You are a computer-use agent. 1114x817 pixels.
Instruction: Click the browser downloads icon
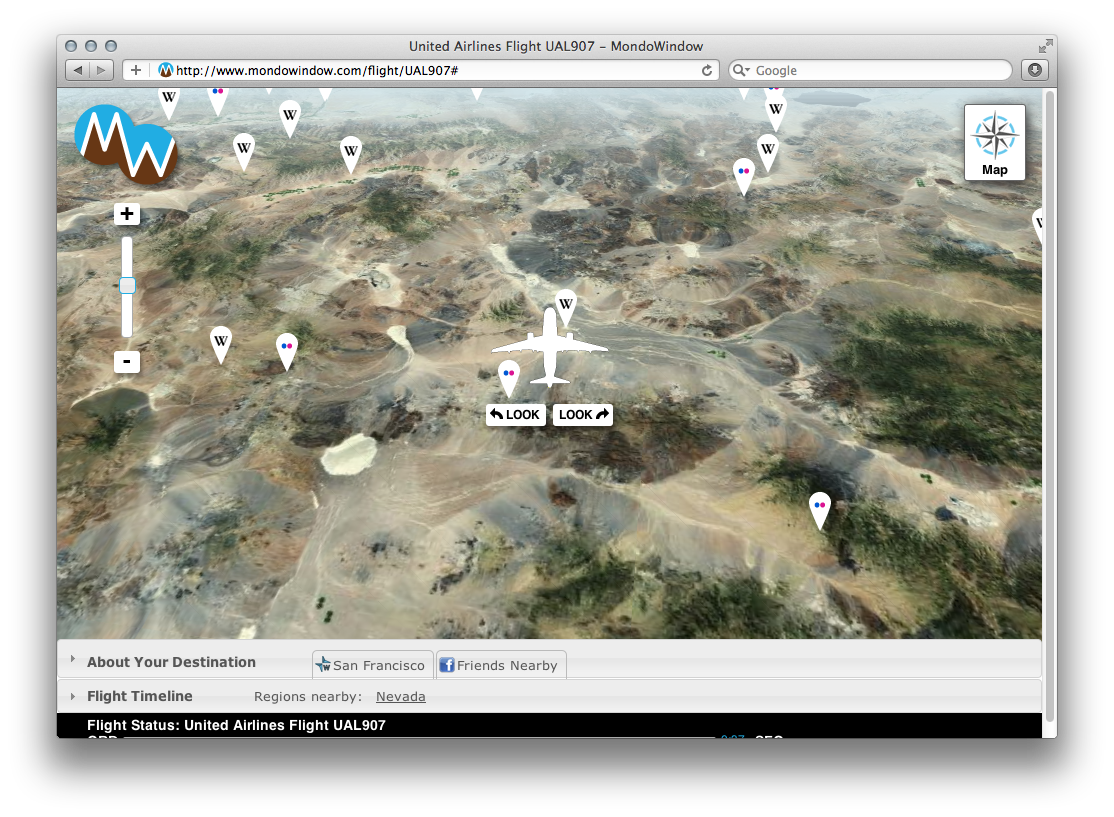pos(1034,70)
